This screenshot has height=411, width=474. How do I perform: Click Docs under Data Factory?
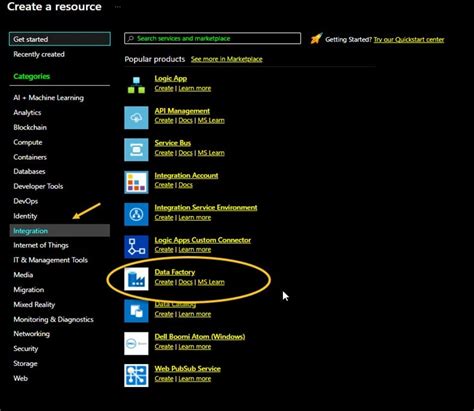point(185,282)
